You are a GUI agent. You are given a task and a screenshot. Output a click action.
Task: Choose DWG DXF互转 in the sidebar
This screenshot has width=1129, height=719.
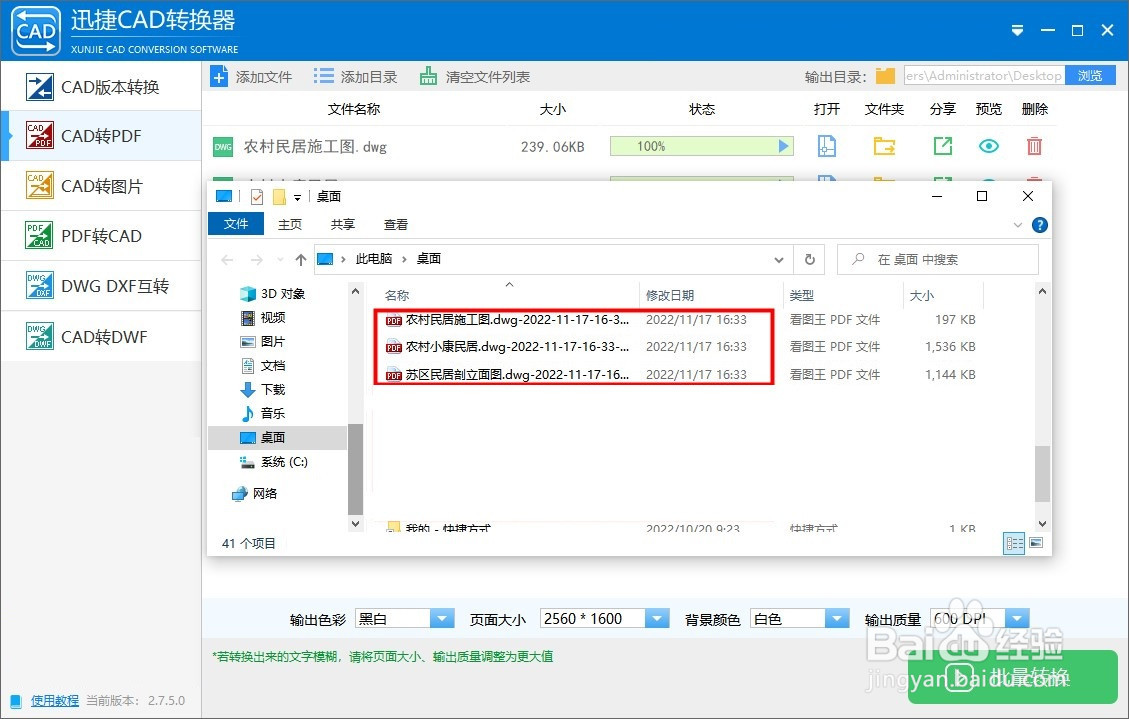(x=101, y=286)
